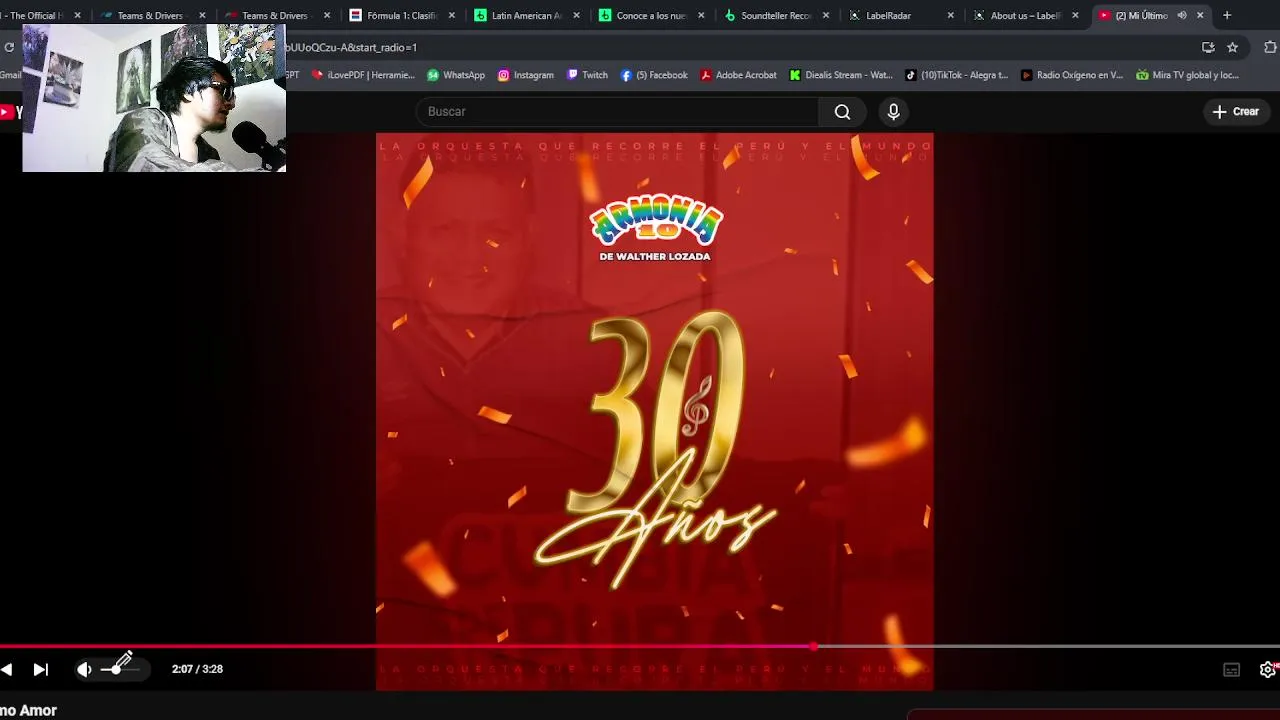The width and height of the screenshot is (1280, 720).
Task: Start voice search with microphone icon
Action: tap(893, 112)
